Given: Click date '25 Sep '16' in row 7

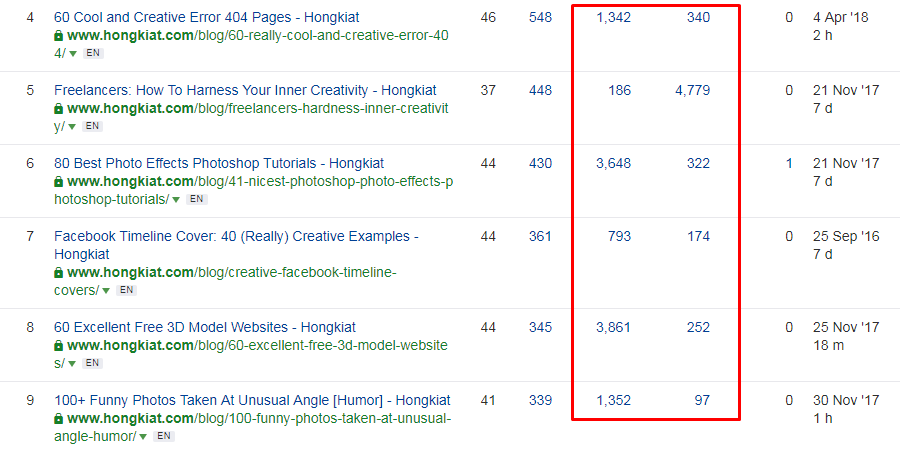Looking at the screenshot, I should click(846, 236).
